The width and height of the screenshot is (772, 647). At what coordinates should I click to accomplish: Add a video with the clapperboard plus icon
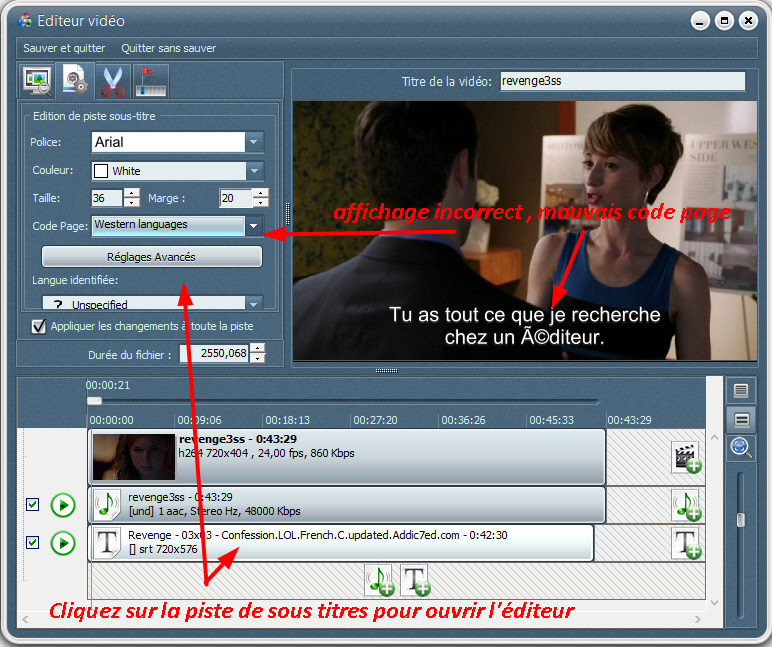(687, 457)
